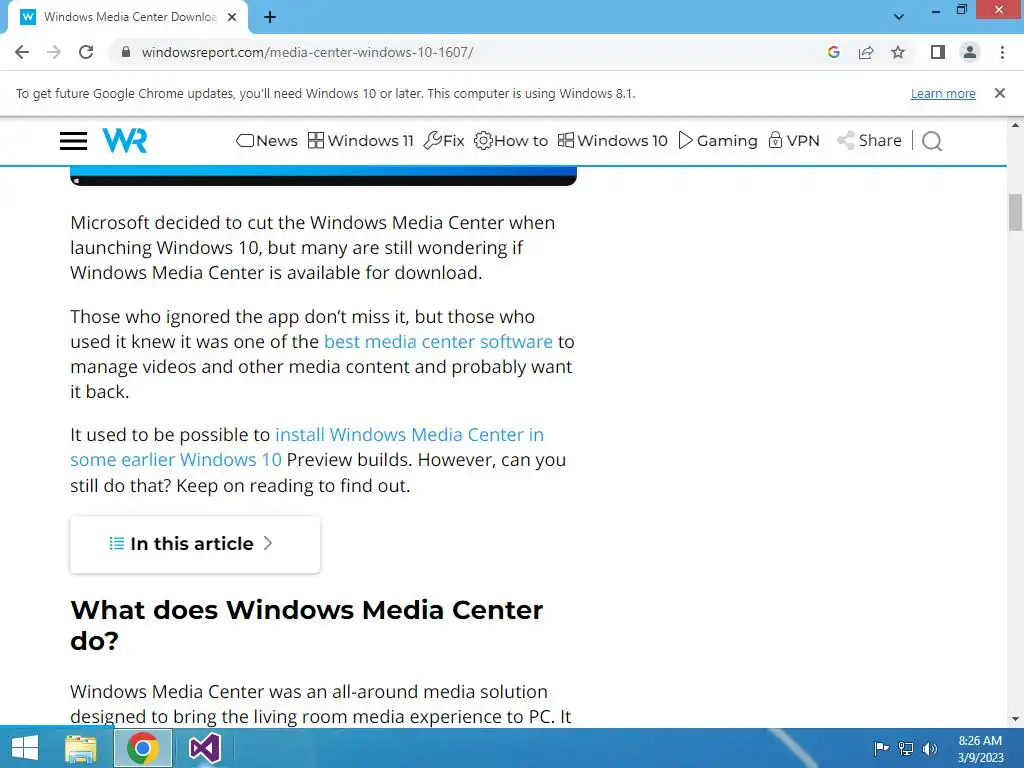Open Chrome's three-dot menu
Screen dimensions: 1024x768
coord(1002,52)
